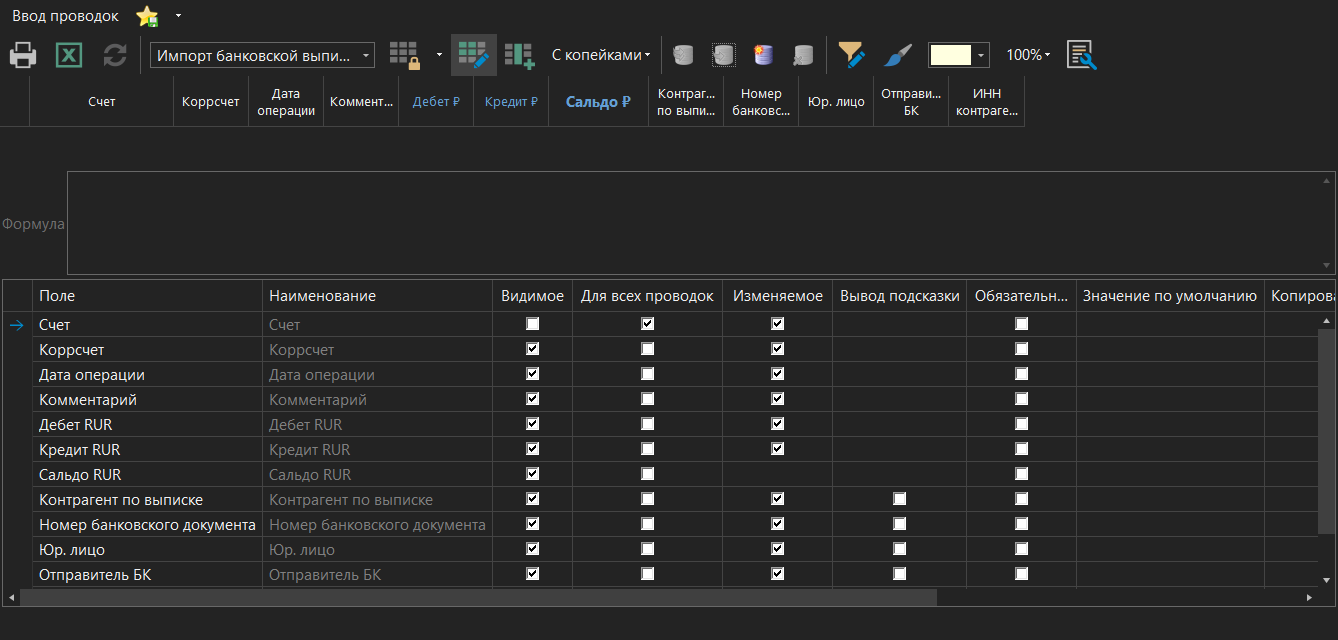
Task: Toggle the grid edit pencil icon
Action: tap(473, 55)
